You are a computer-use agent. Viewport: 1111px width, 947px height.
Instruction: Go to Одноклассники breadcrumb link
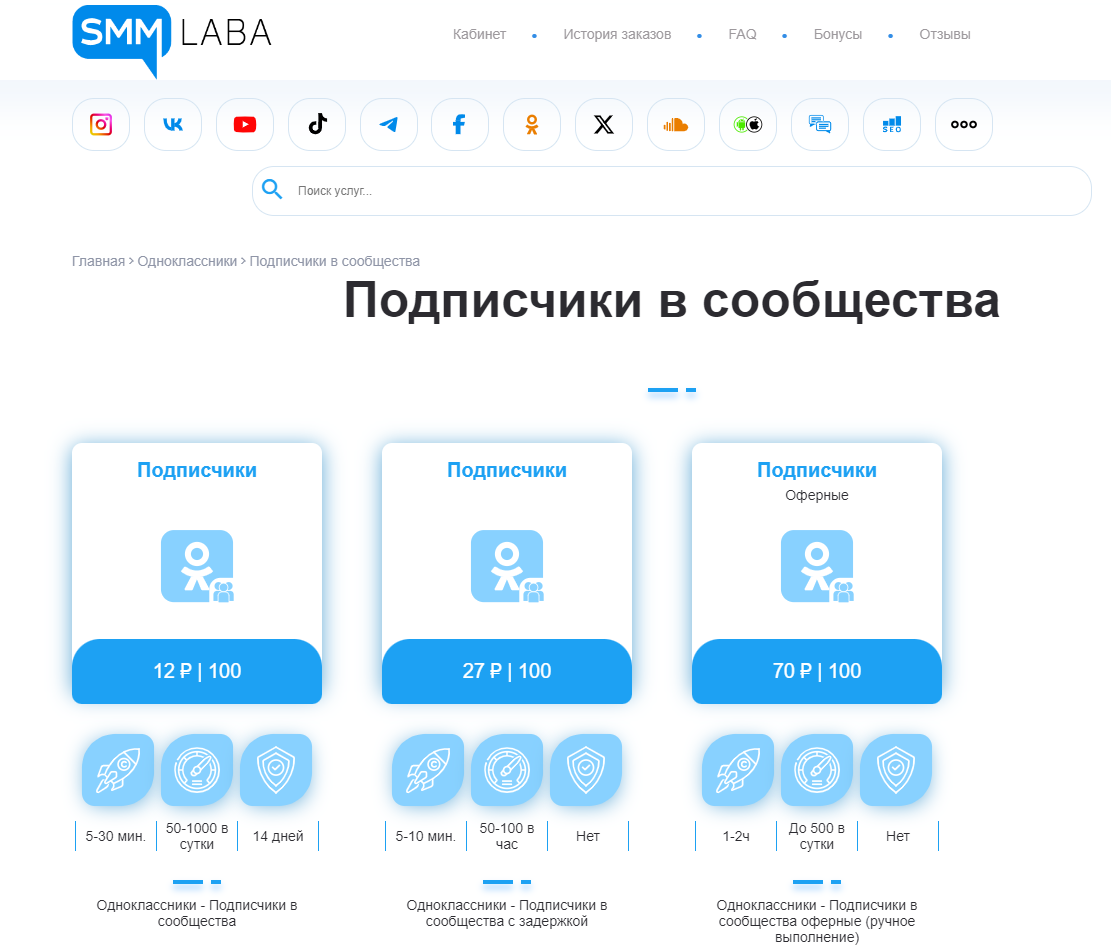(x=187, y=261)
